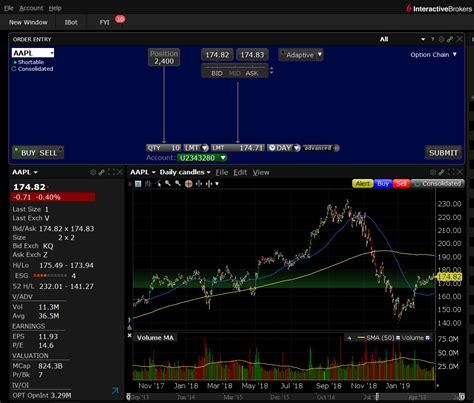The height and width of the screenshot is (403, 474).
Task: Open the All group dropdown in Order Entry header
Action: coord(403,39)
